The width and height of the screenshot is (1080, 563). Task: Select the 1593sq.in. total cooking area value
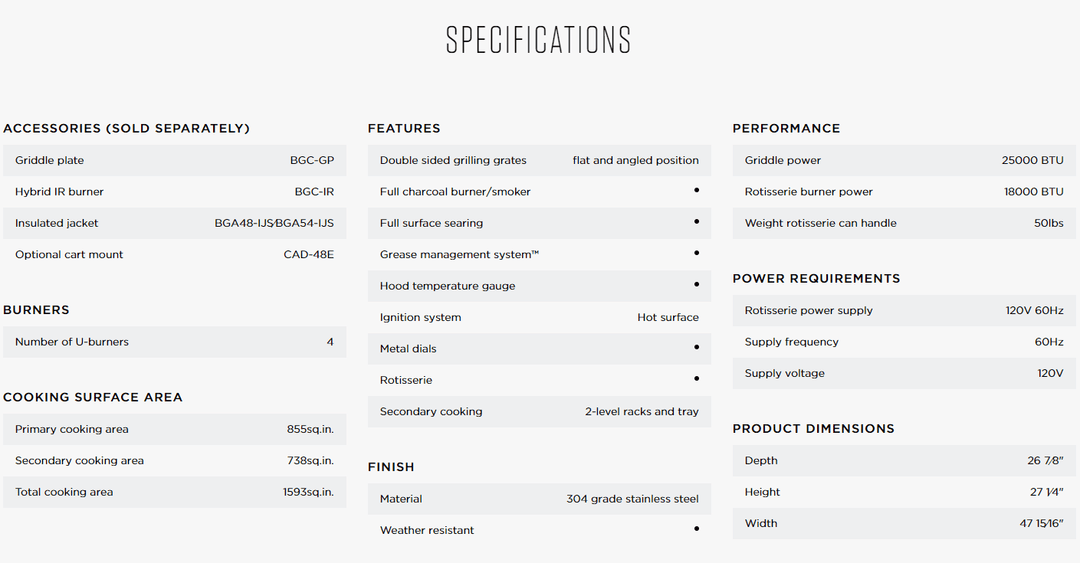coord(308,492)
